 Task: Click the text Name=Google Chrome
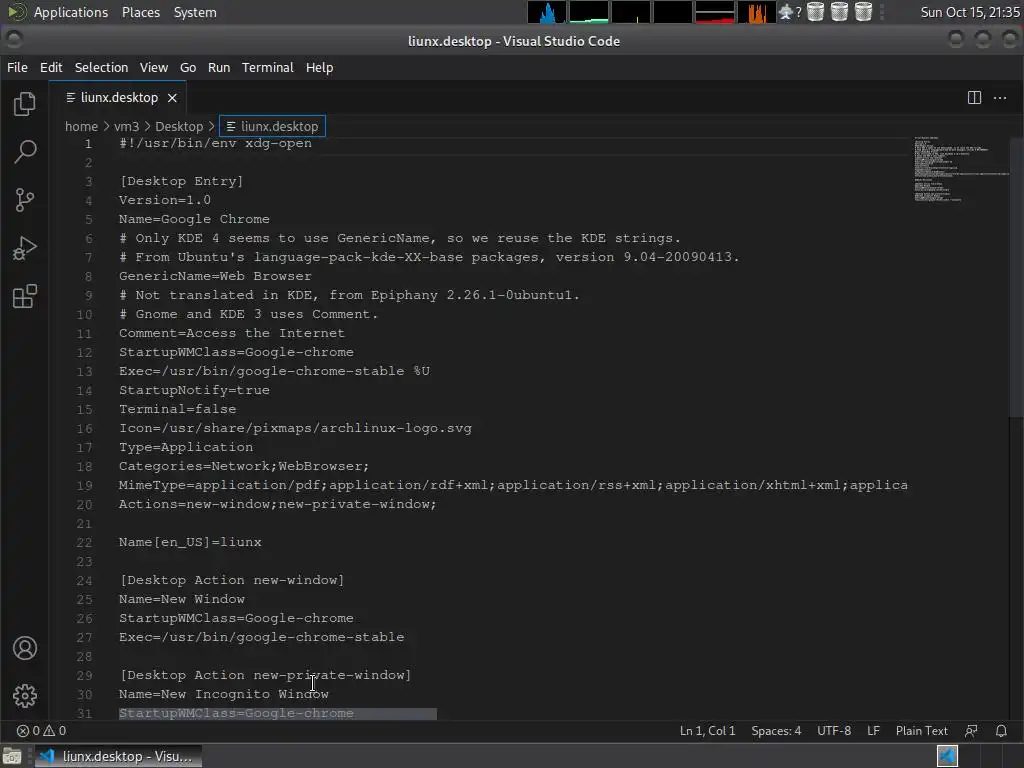[194, 219]
